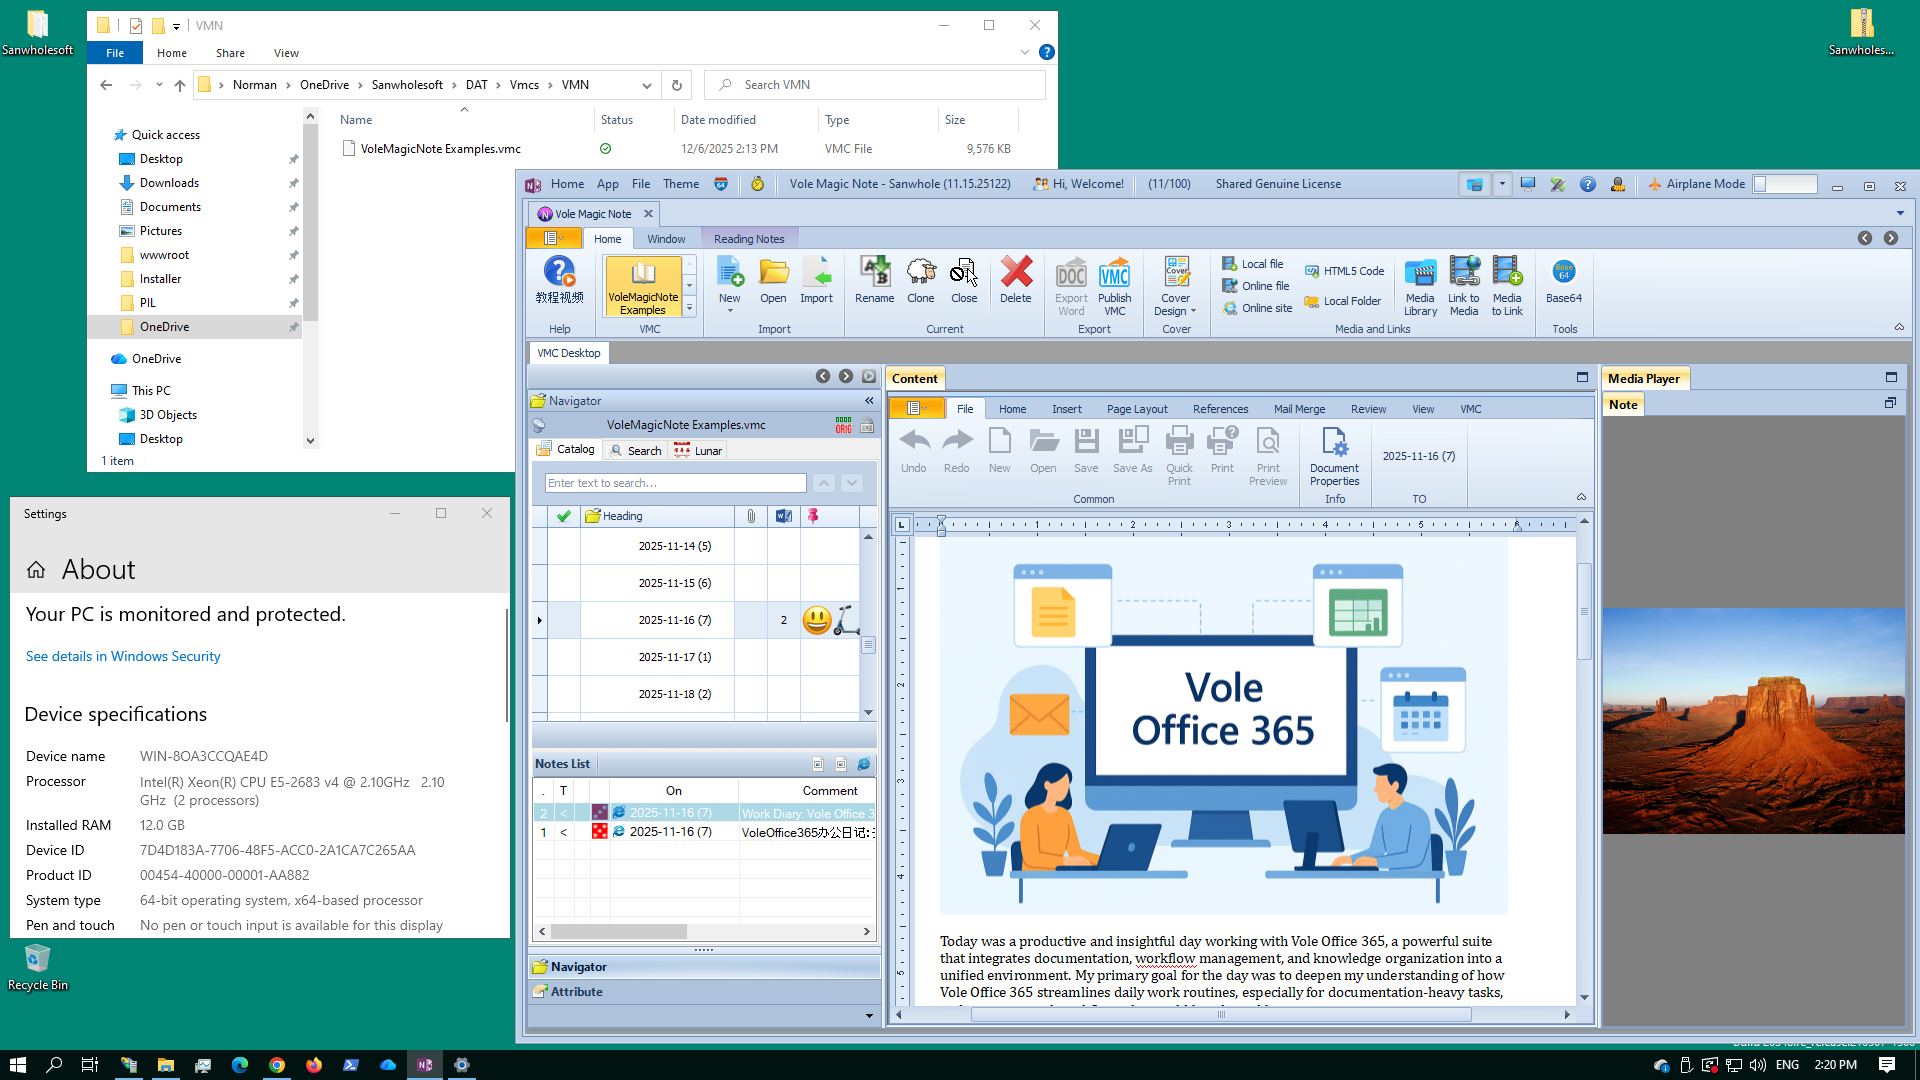Expand the address bar history dropdown
1920x1080 pixels.
(x=647, y=85)
